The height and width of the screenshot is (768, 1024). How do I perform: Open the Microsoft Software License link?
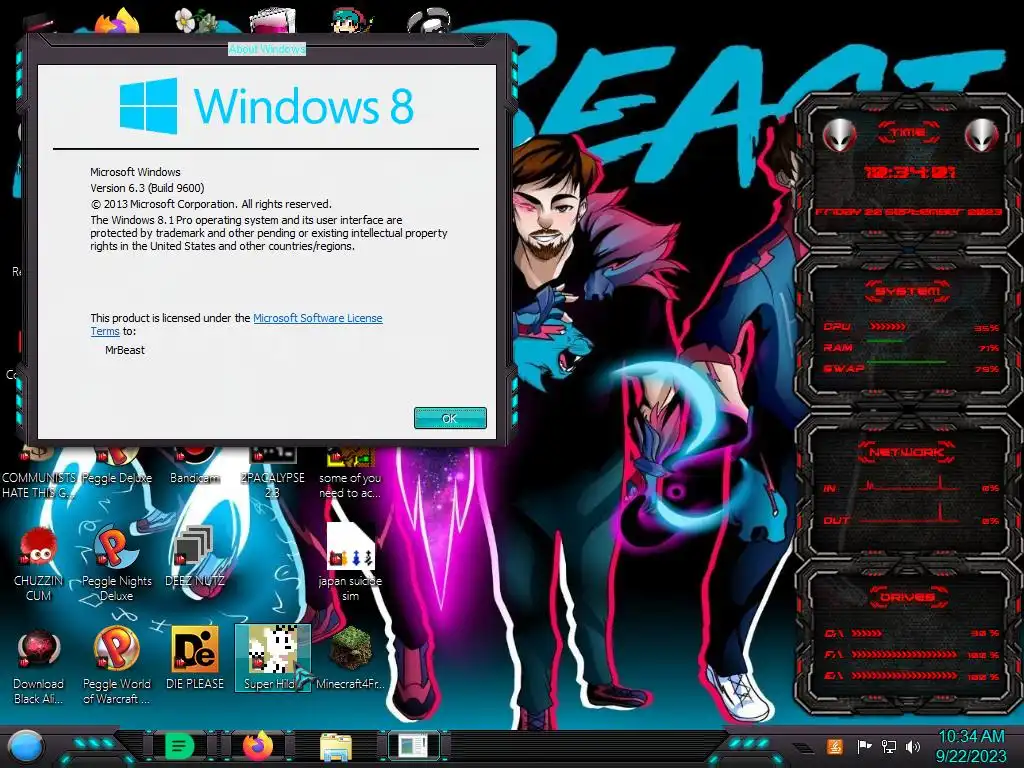click(317, 318)
